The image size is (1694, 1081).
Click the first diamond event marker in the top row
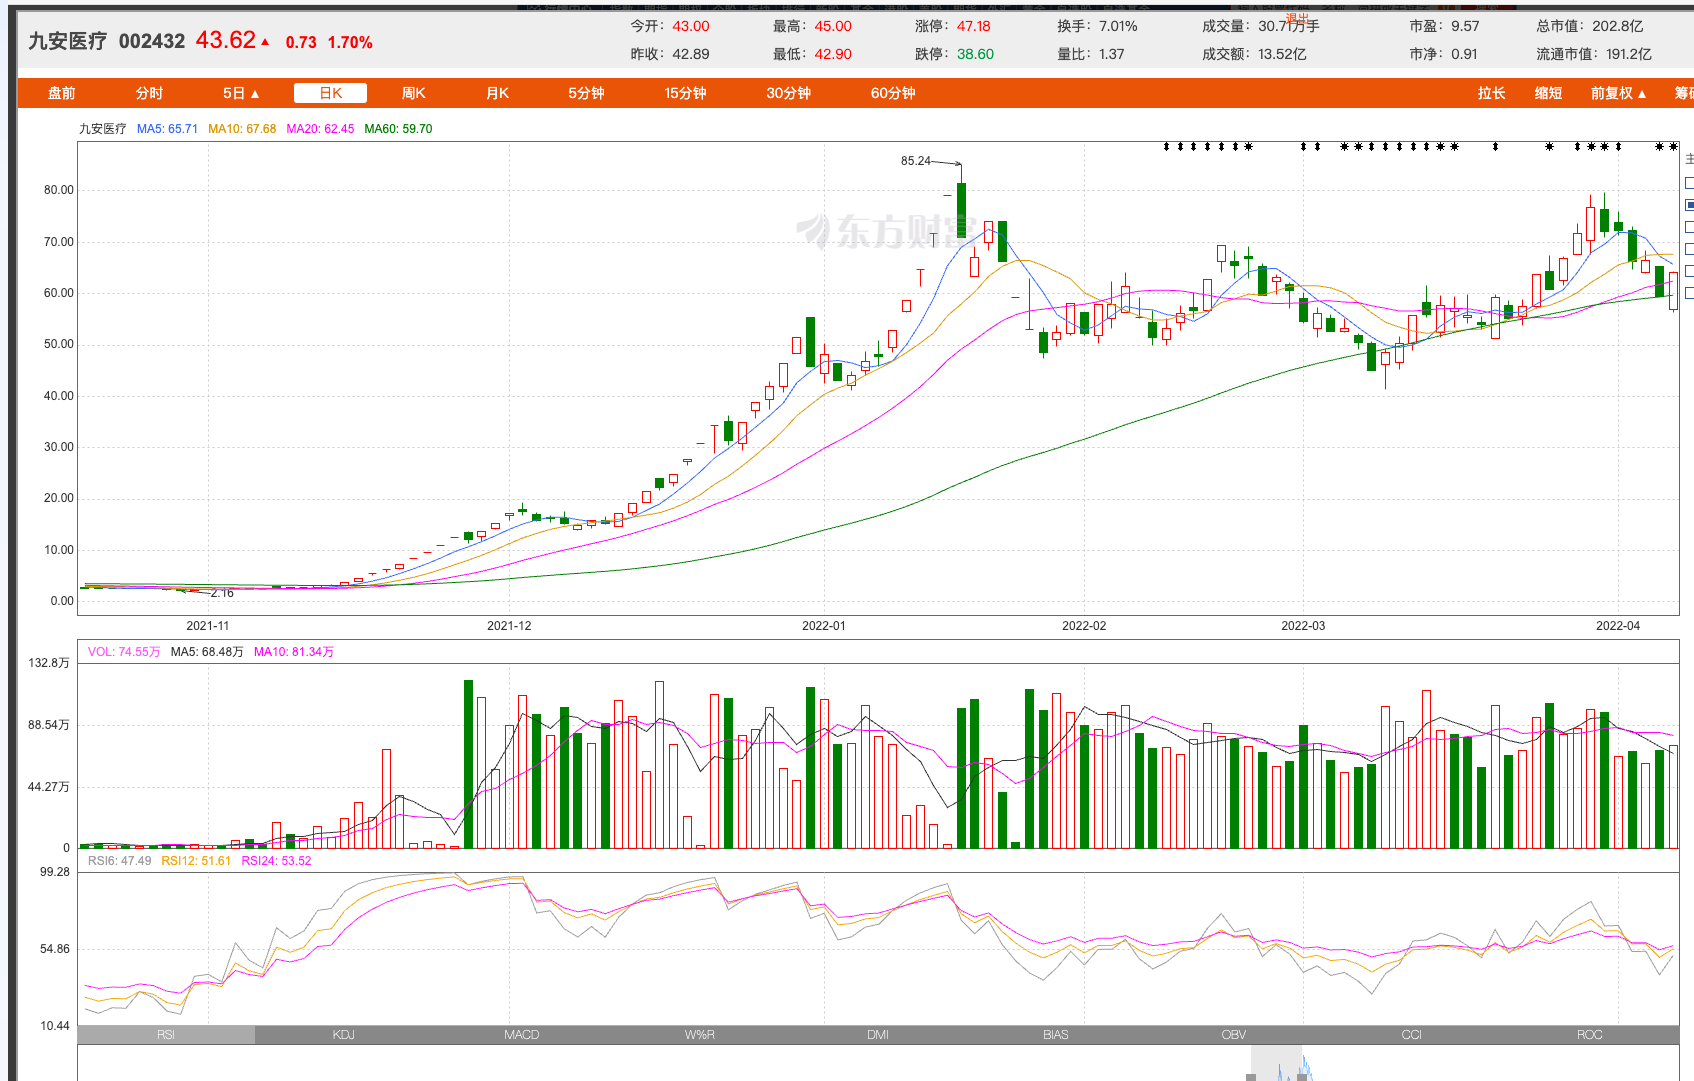click(x=1166, y=147)
